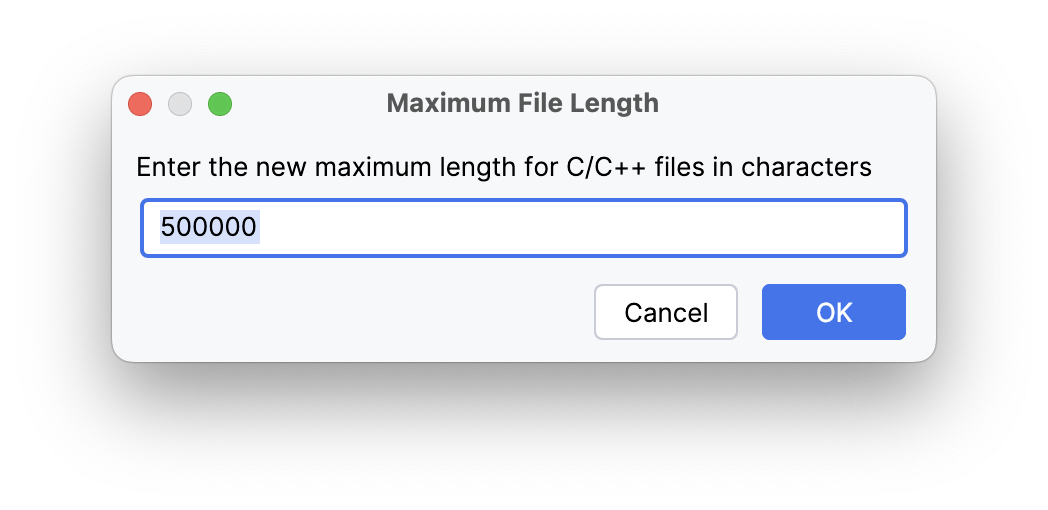Click the dialog title bar text
Screen dimensions: 1048x510
[x=522, y=103]
